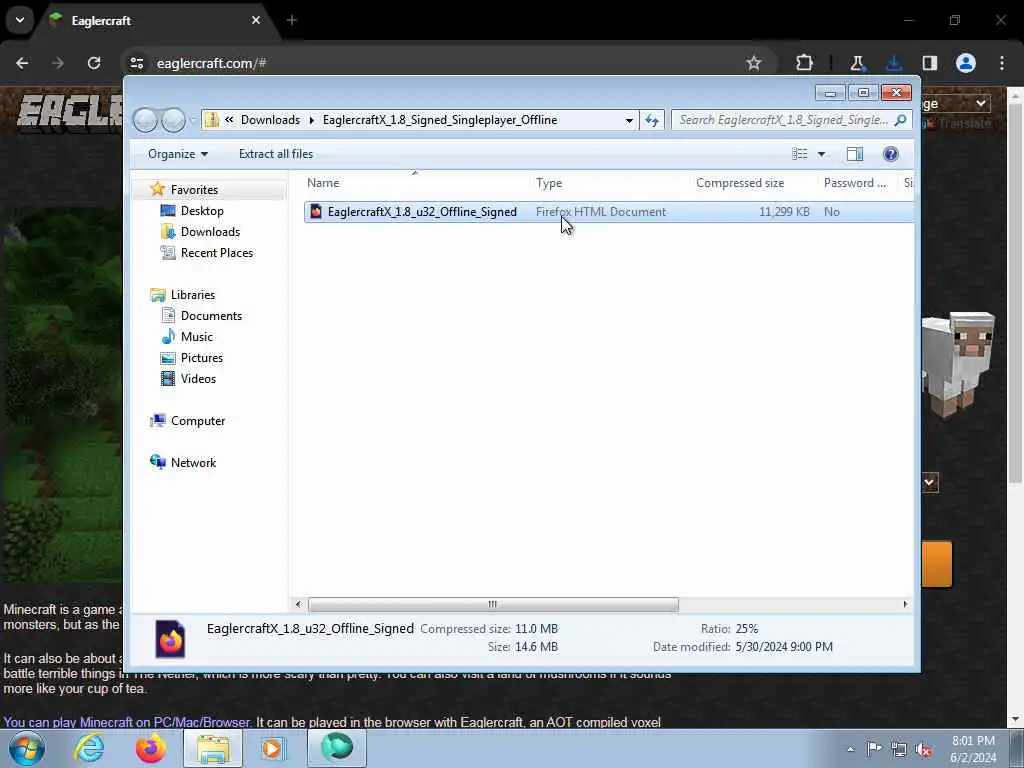Open the view options dropdown arrow

click(822, 154)
